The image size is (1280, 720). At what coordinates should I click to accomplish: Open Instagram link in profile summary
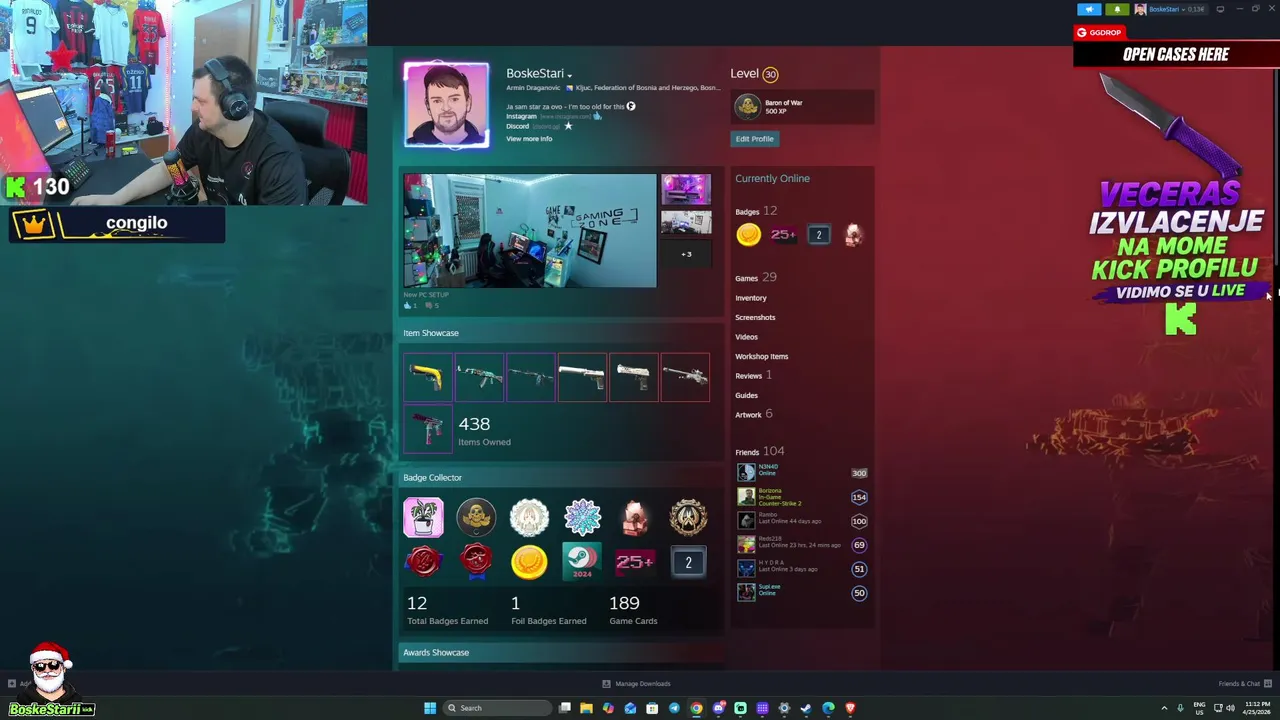point(521,116)
